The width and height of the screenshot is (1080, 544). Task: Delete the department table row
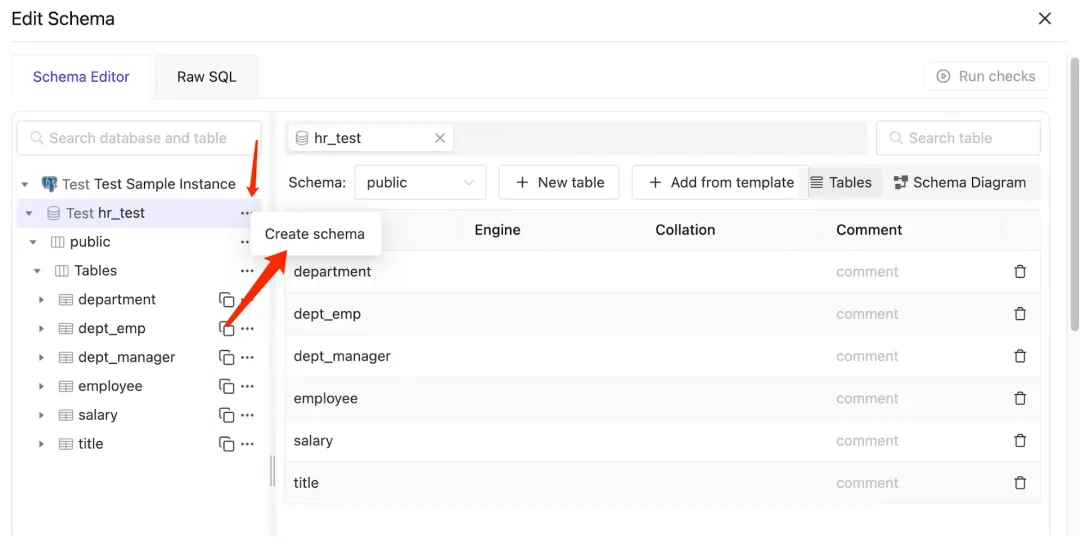tap(1020, 272)
